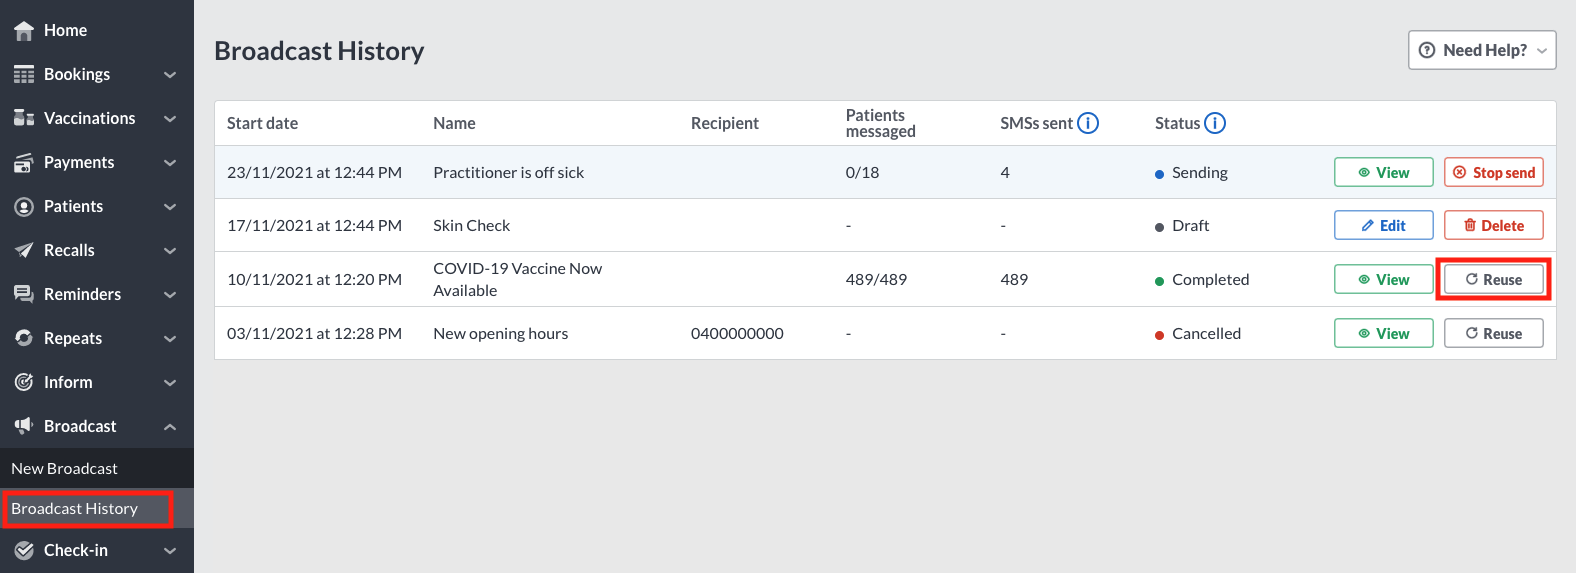Click the Vaccinations sidebar icon
This screenshot has width=1576, height=573.
(24, 118)
